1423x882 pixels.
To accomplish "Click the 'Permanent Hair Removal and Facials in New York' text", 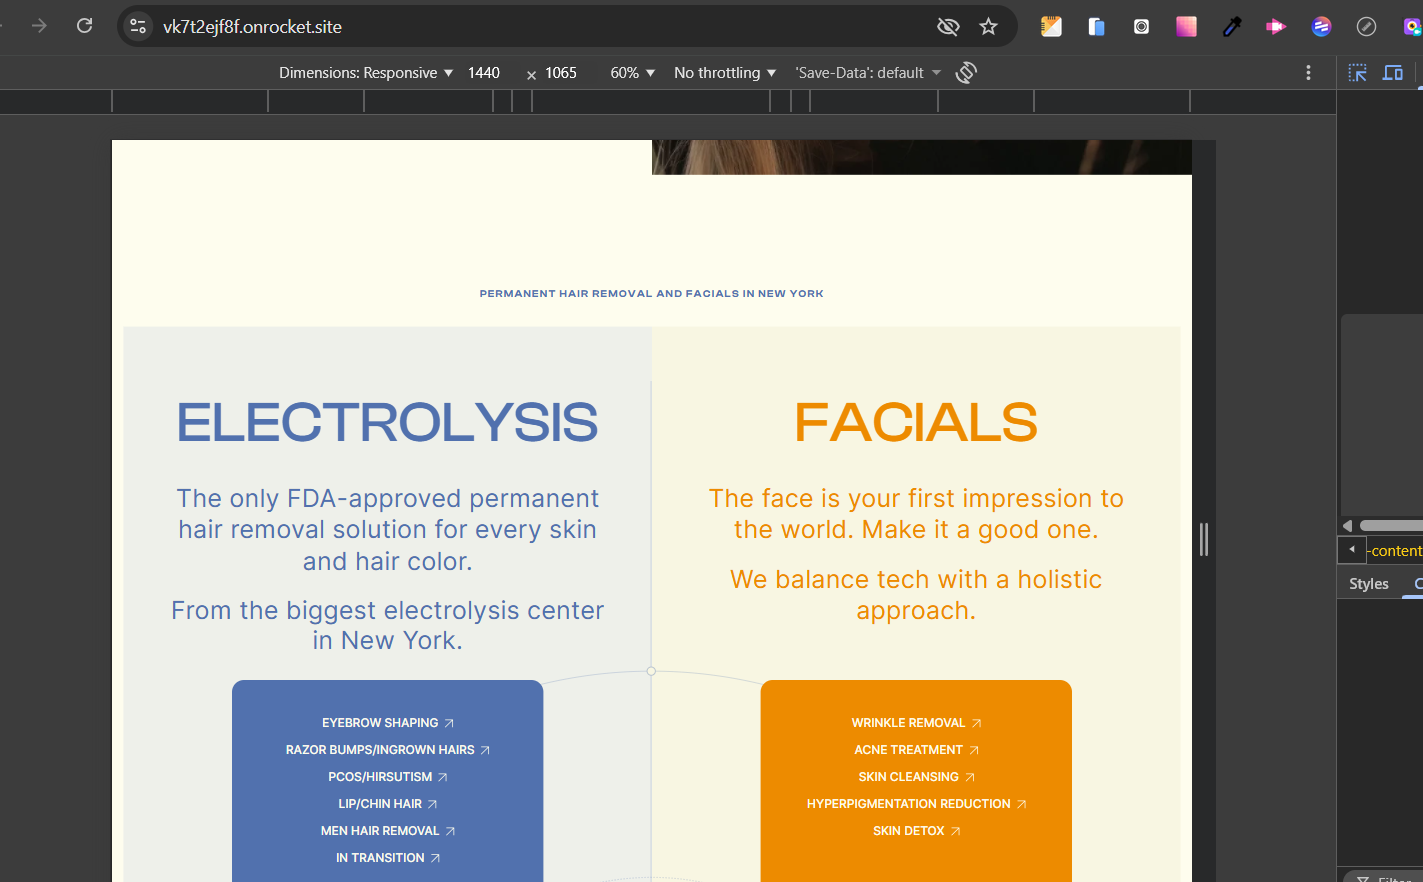I will [x=652, y=294].
